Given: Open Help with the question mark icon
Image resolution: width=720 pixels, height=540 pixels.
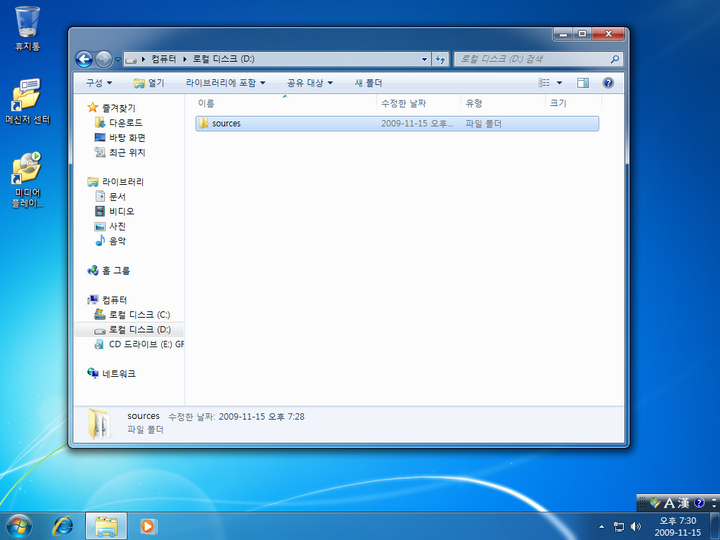Looking at the screenshot, I should [608, 83].
